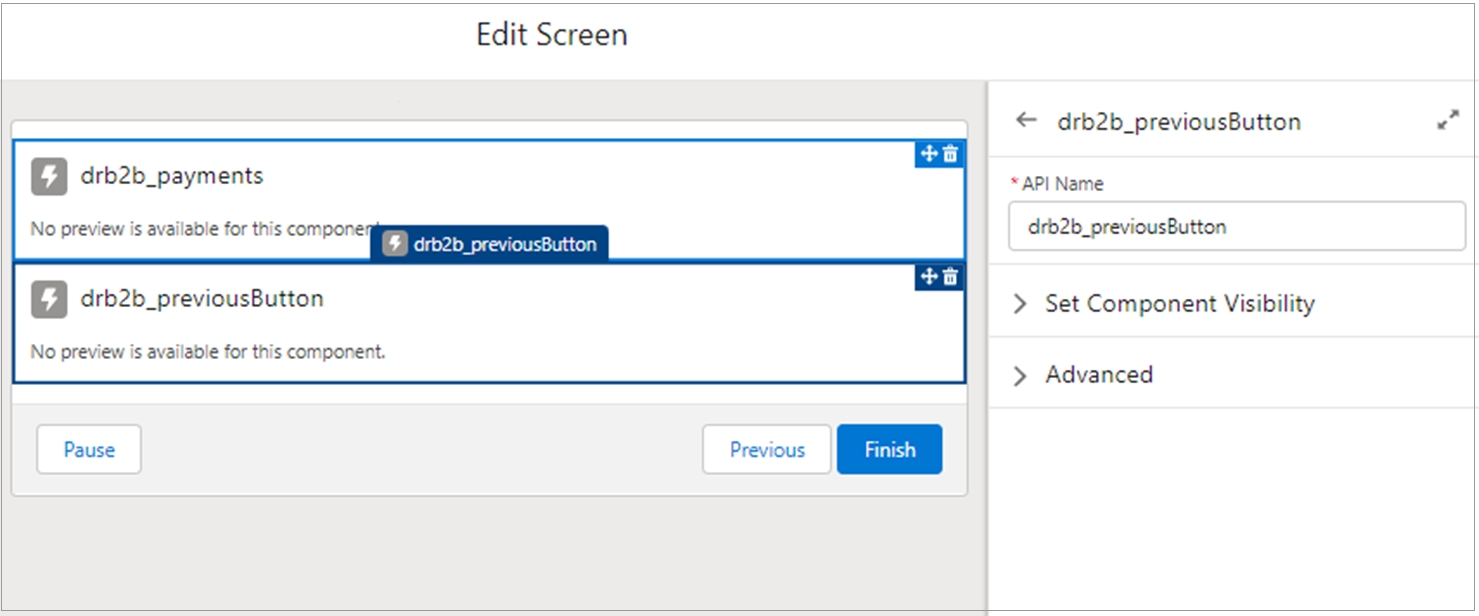This screenshot has height=616, width=1479.
Task: Click the move handle on drb2b_payments component
Action: 929,154
